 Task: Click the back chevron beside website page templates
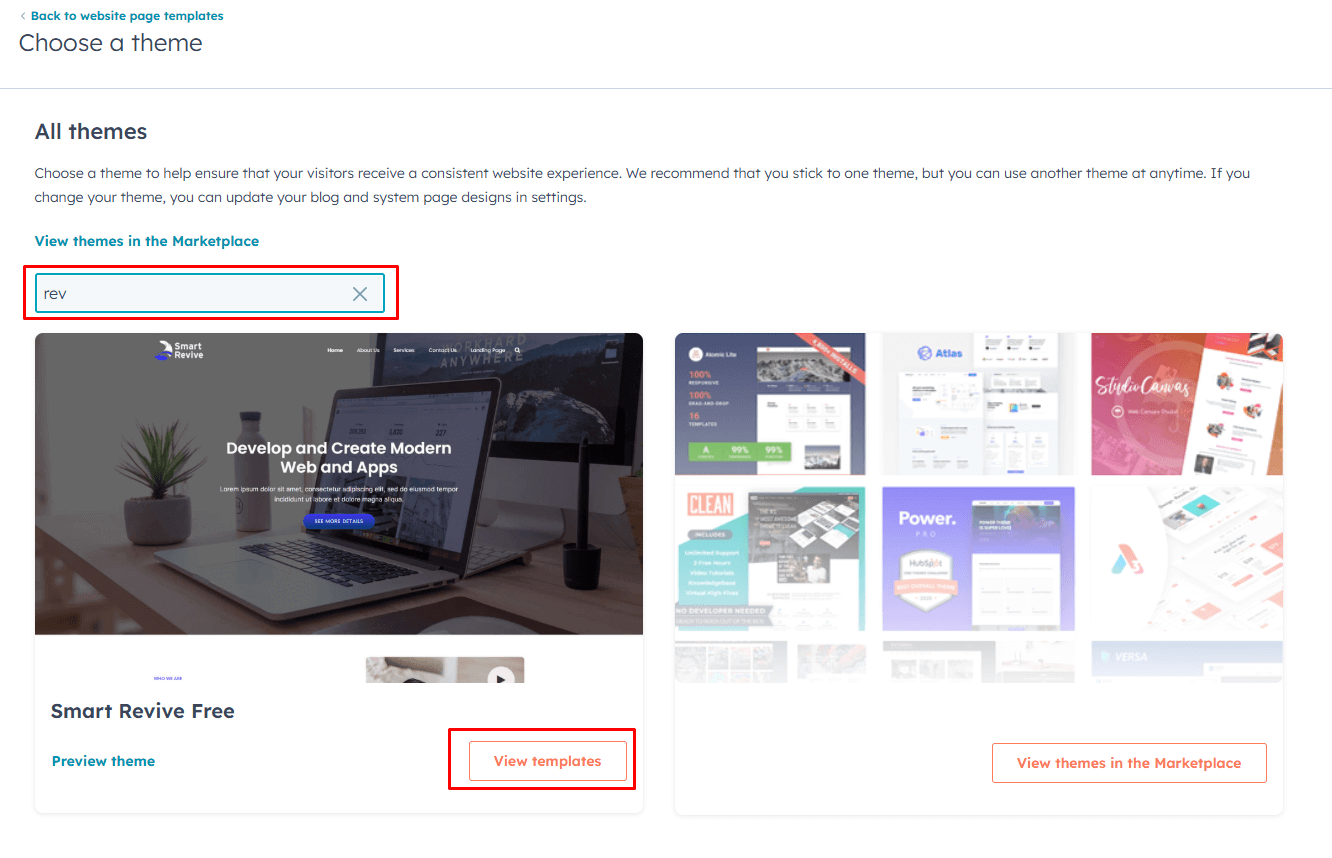point(23,16)
